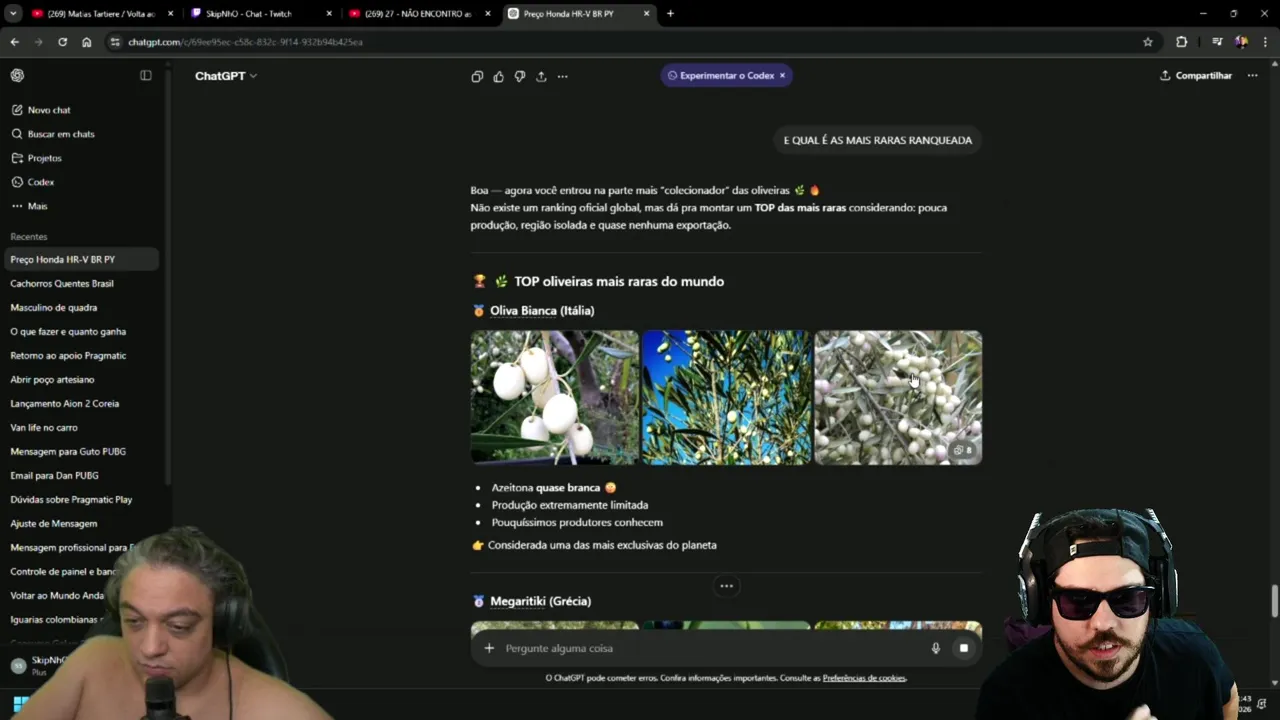
Task: Open the browser media control icon
Action: click(1217, 42)
